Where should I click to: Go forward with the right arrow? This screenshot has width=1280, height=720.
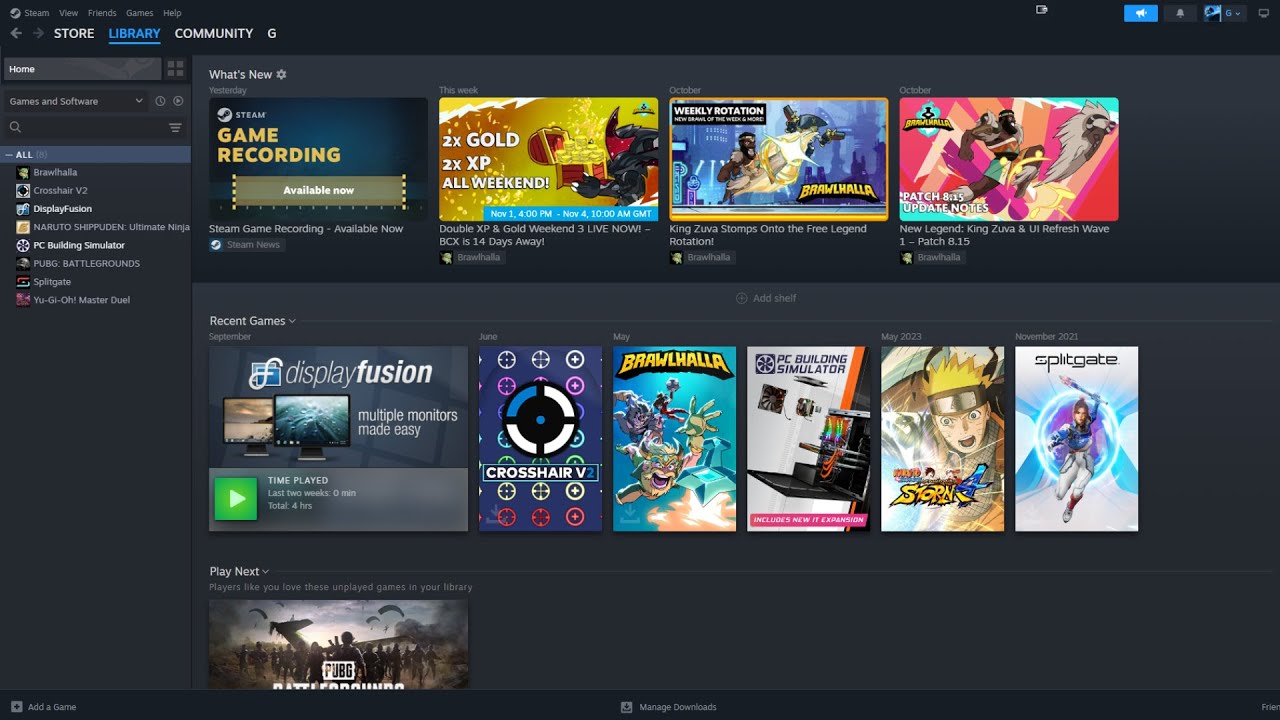pos(38,33)
